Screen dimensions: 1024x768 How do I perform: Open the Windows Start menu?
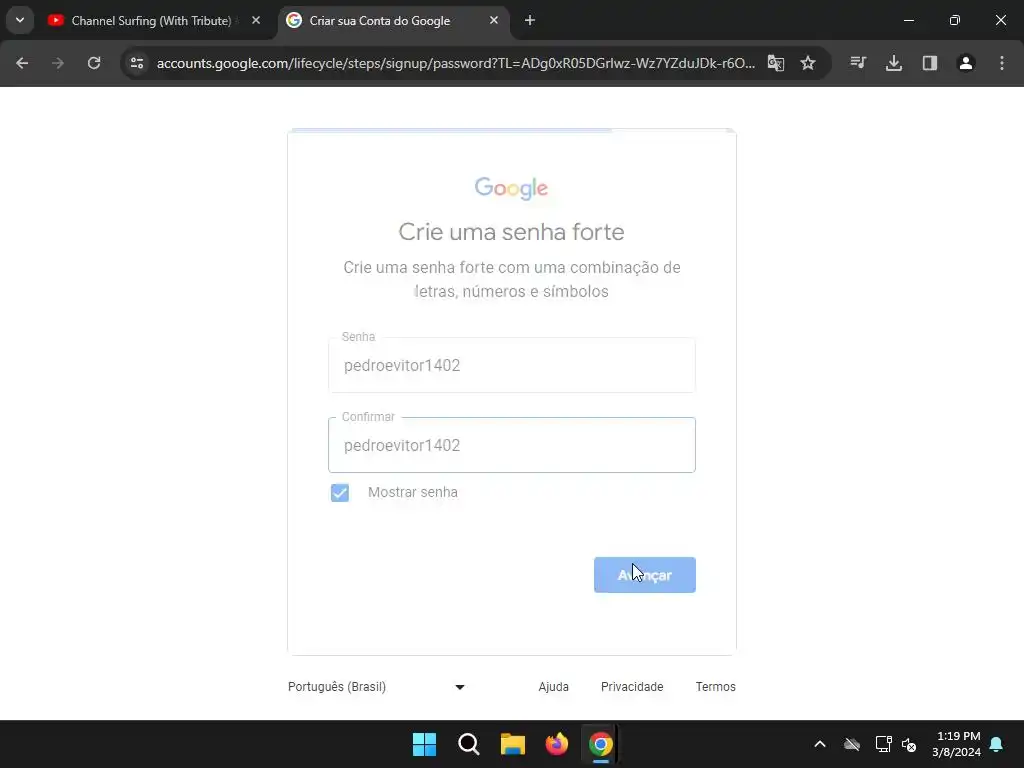(x=424, y=744)
